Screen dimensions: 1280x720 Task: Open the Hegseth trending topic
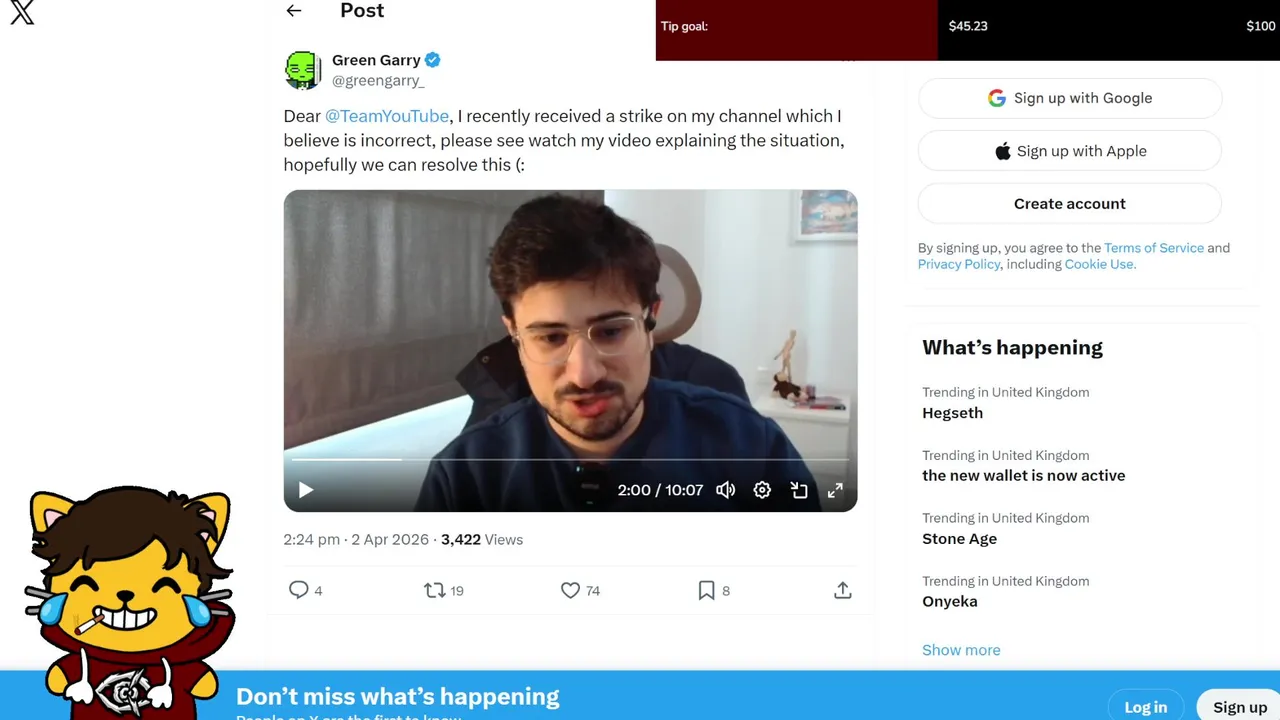click(952, 413)
